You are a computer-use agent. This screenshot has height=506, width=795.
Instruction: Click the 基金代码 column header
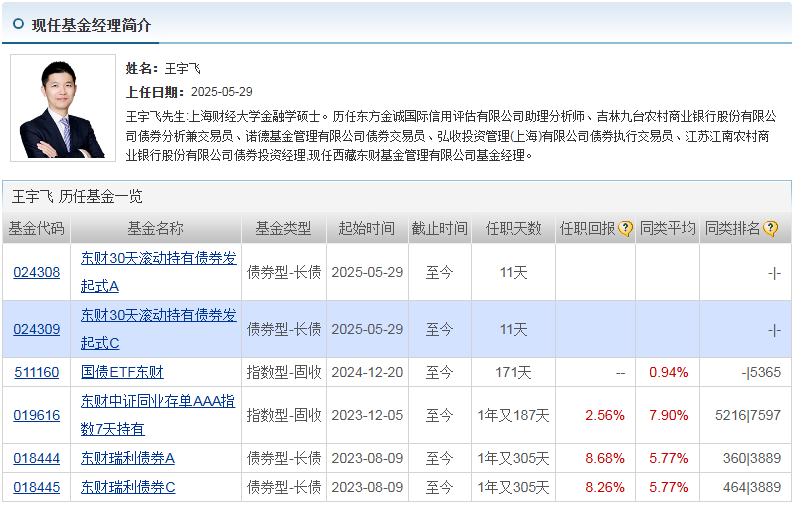37,229
